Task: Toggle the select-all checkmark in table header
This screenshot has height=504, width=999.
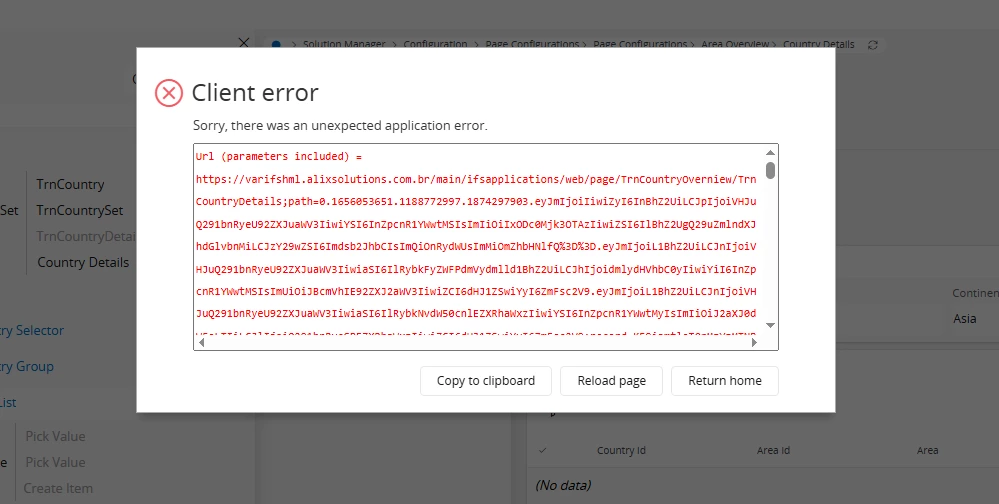Action: (543, 450)
